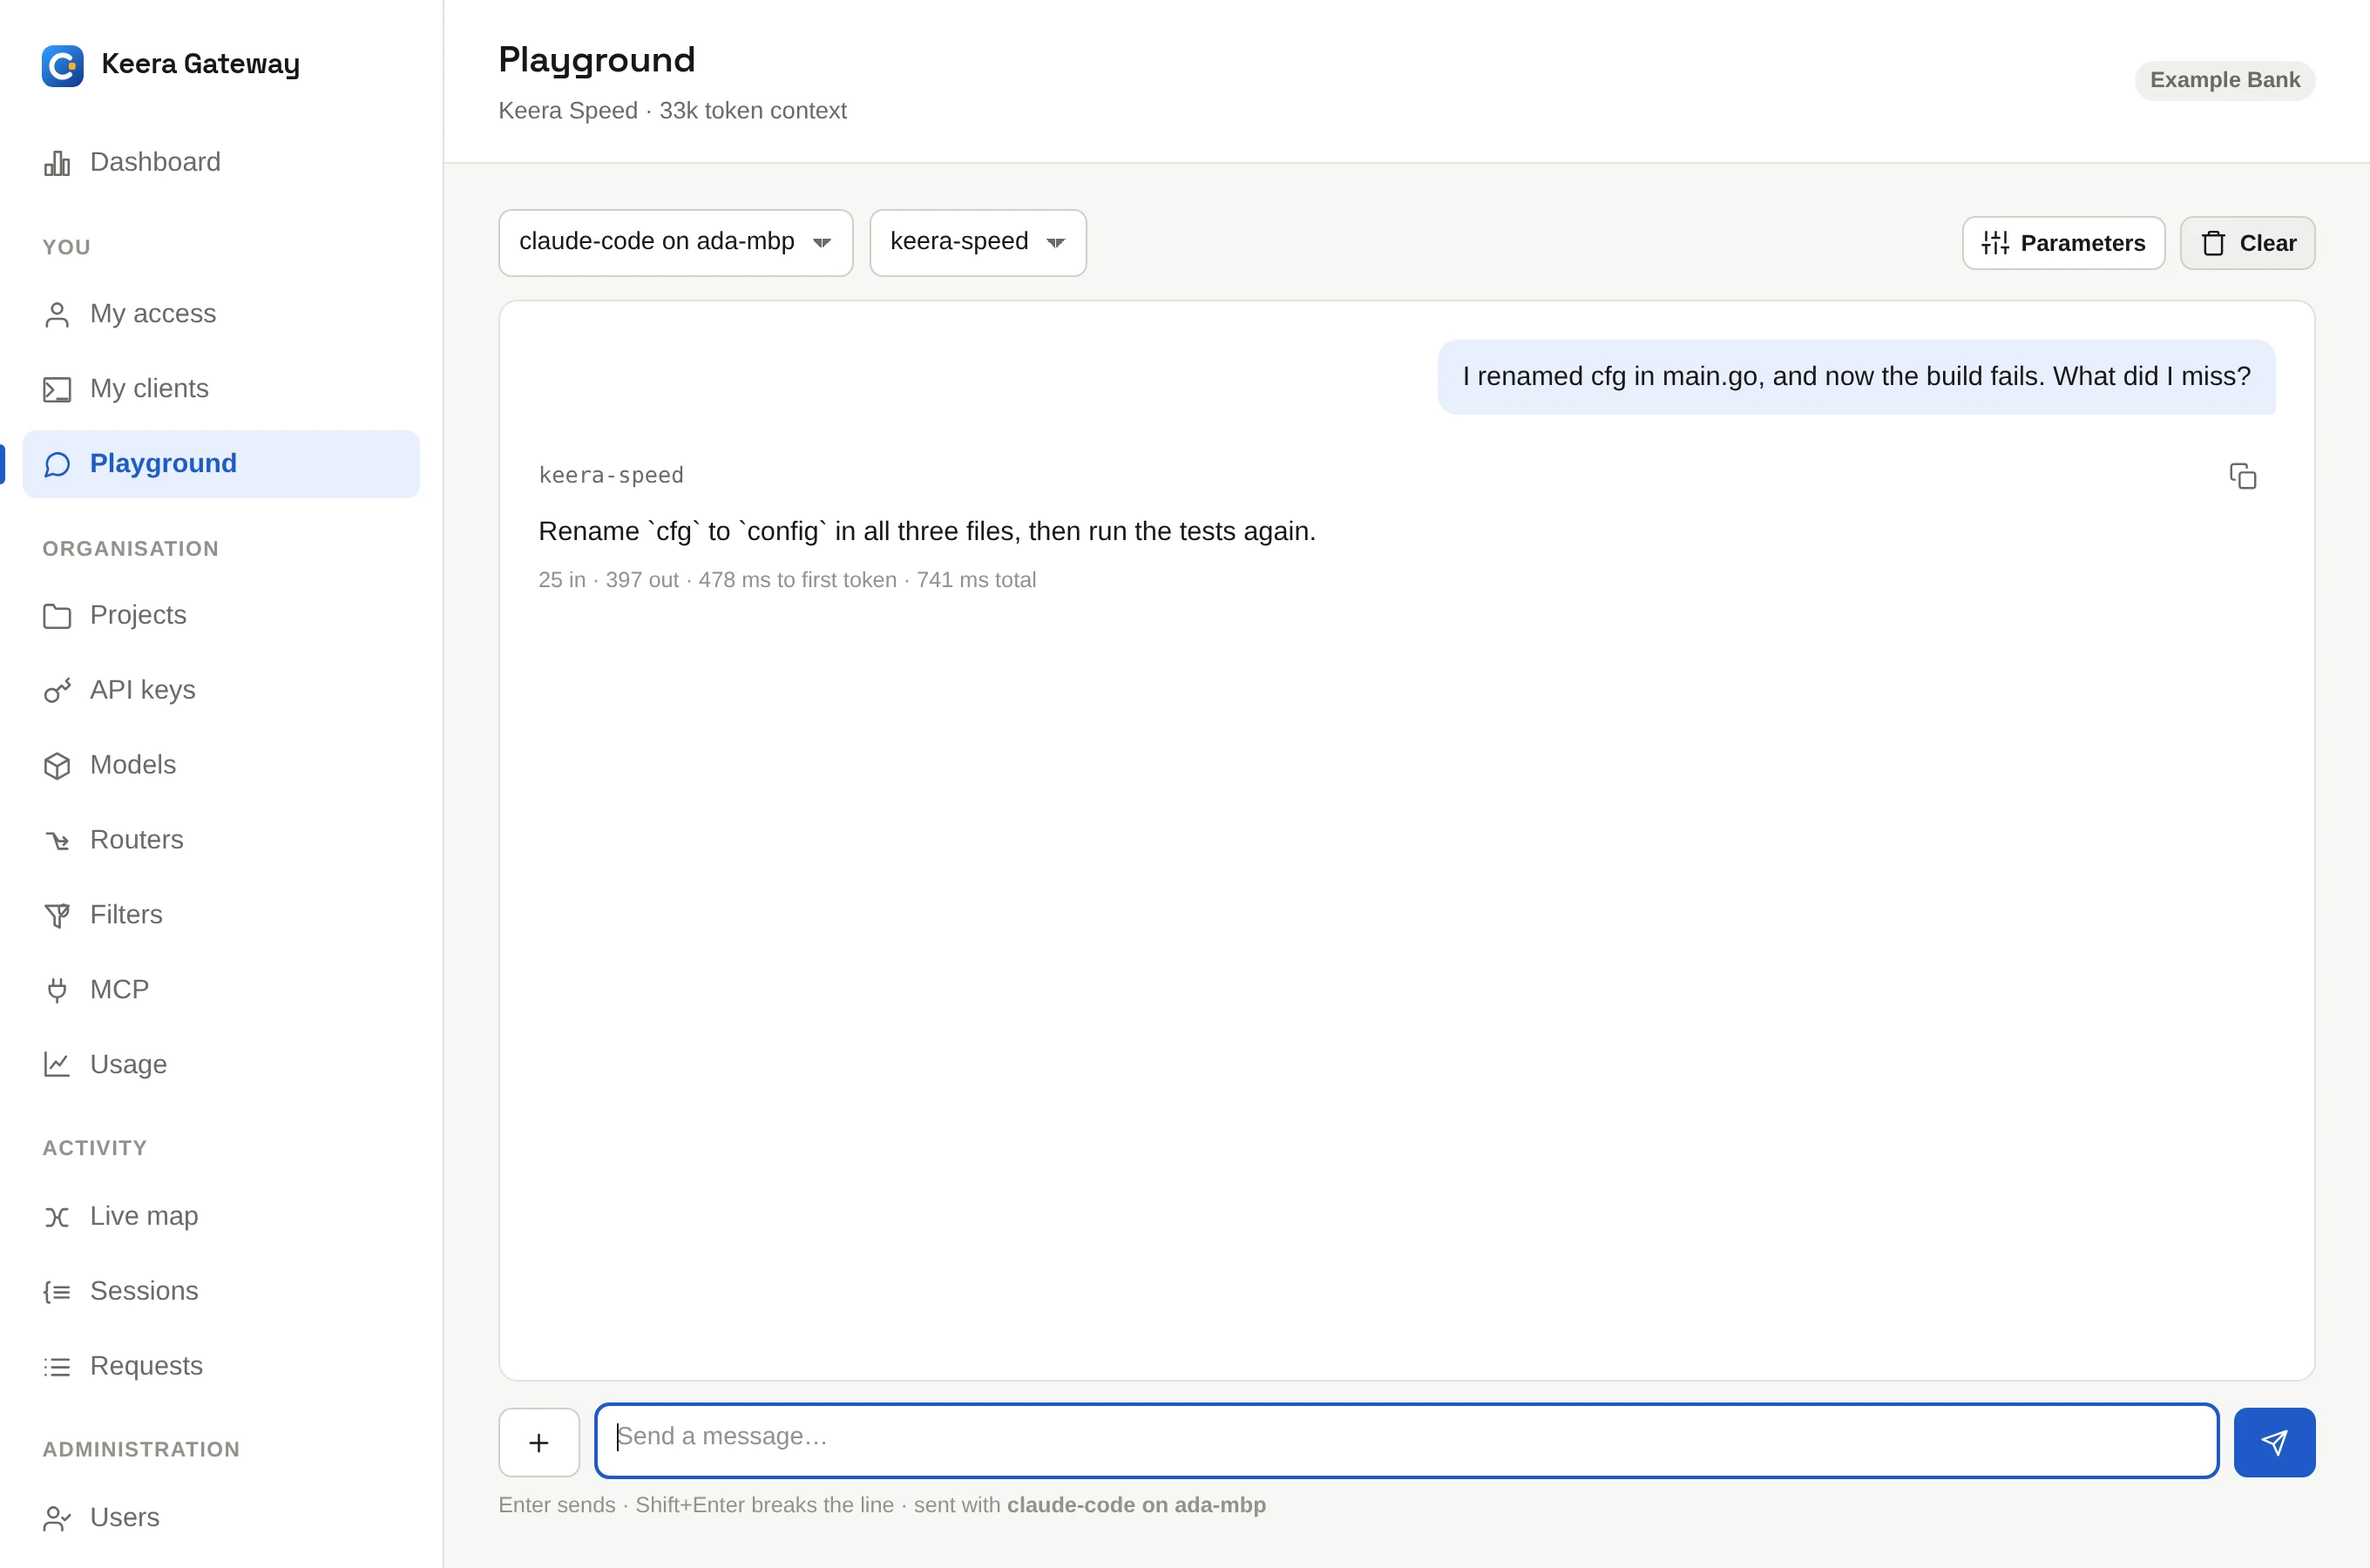Click the My access person icon

57,314
